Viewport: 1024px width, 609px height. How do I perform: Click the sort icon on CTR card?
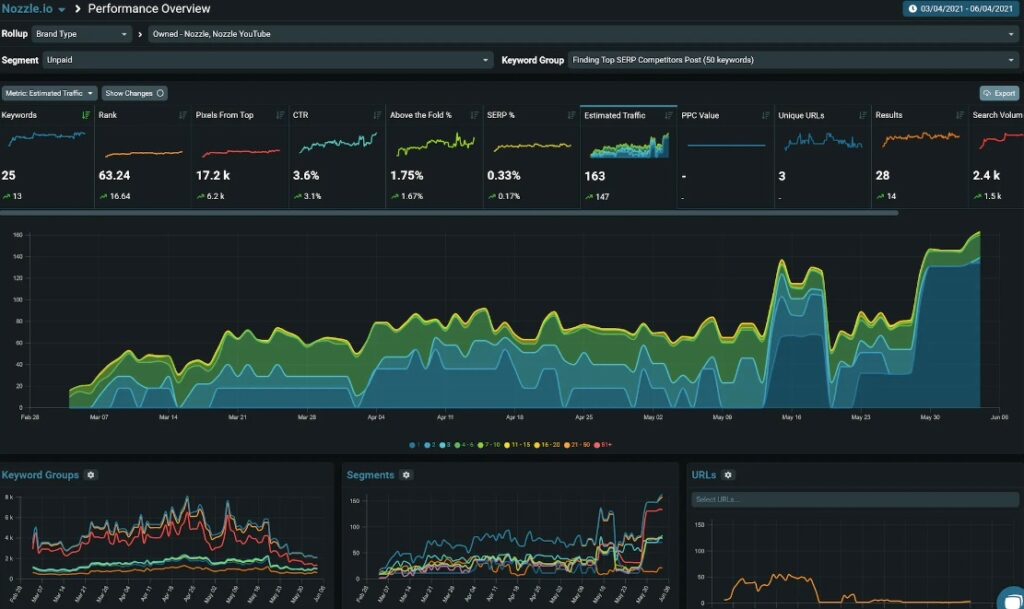point(377,115)
